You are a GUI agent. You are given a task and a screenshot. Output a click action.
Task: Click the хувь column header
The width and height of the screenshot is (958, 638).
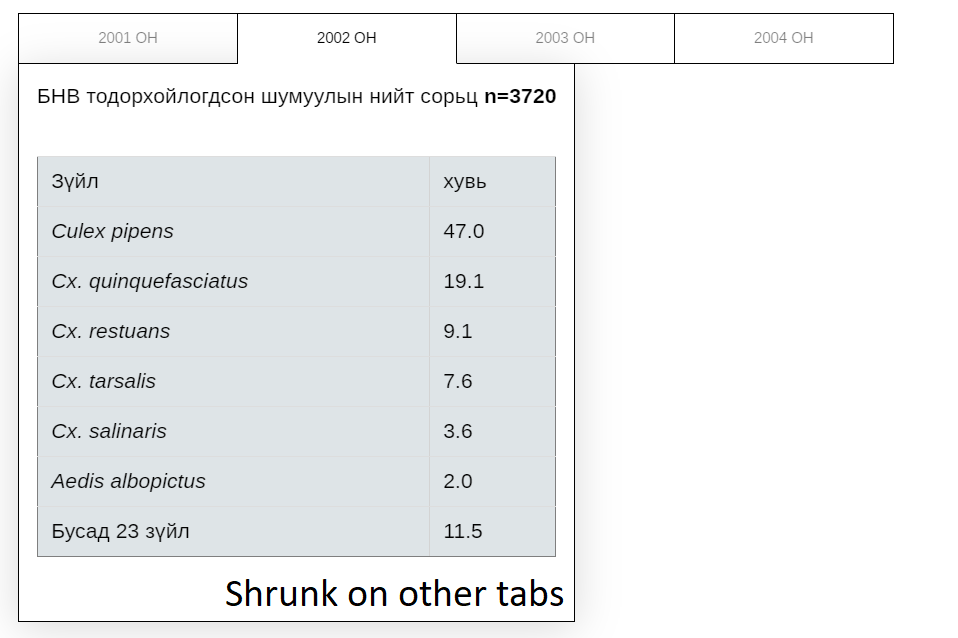[465, 181]
